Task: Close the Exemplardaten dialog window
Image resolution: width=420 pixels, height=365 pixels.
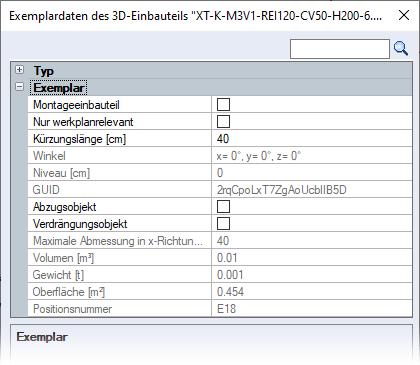Action: click(404, 15)
